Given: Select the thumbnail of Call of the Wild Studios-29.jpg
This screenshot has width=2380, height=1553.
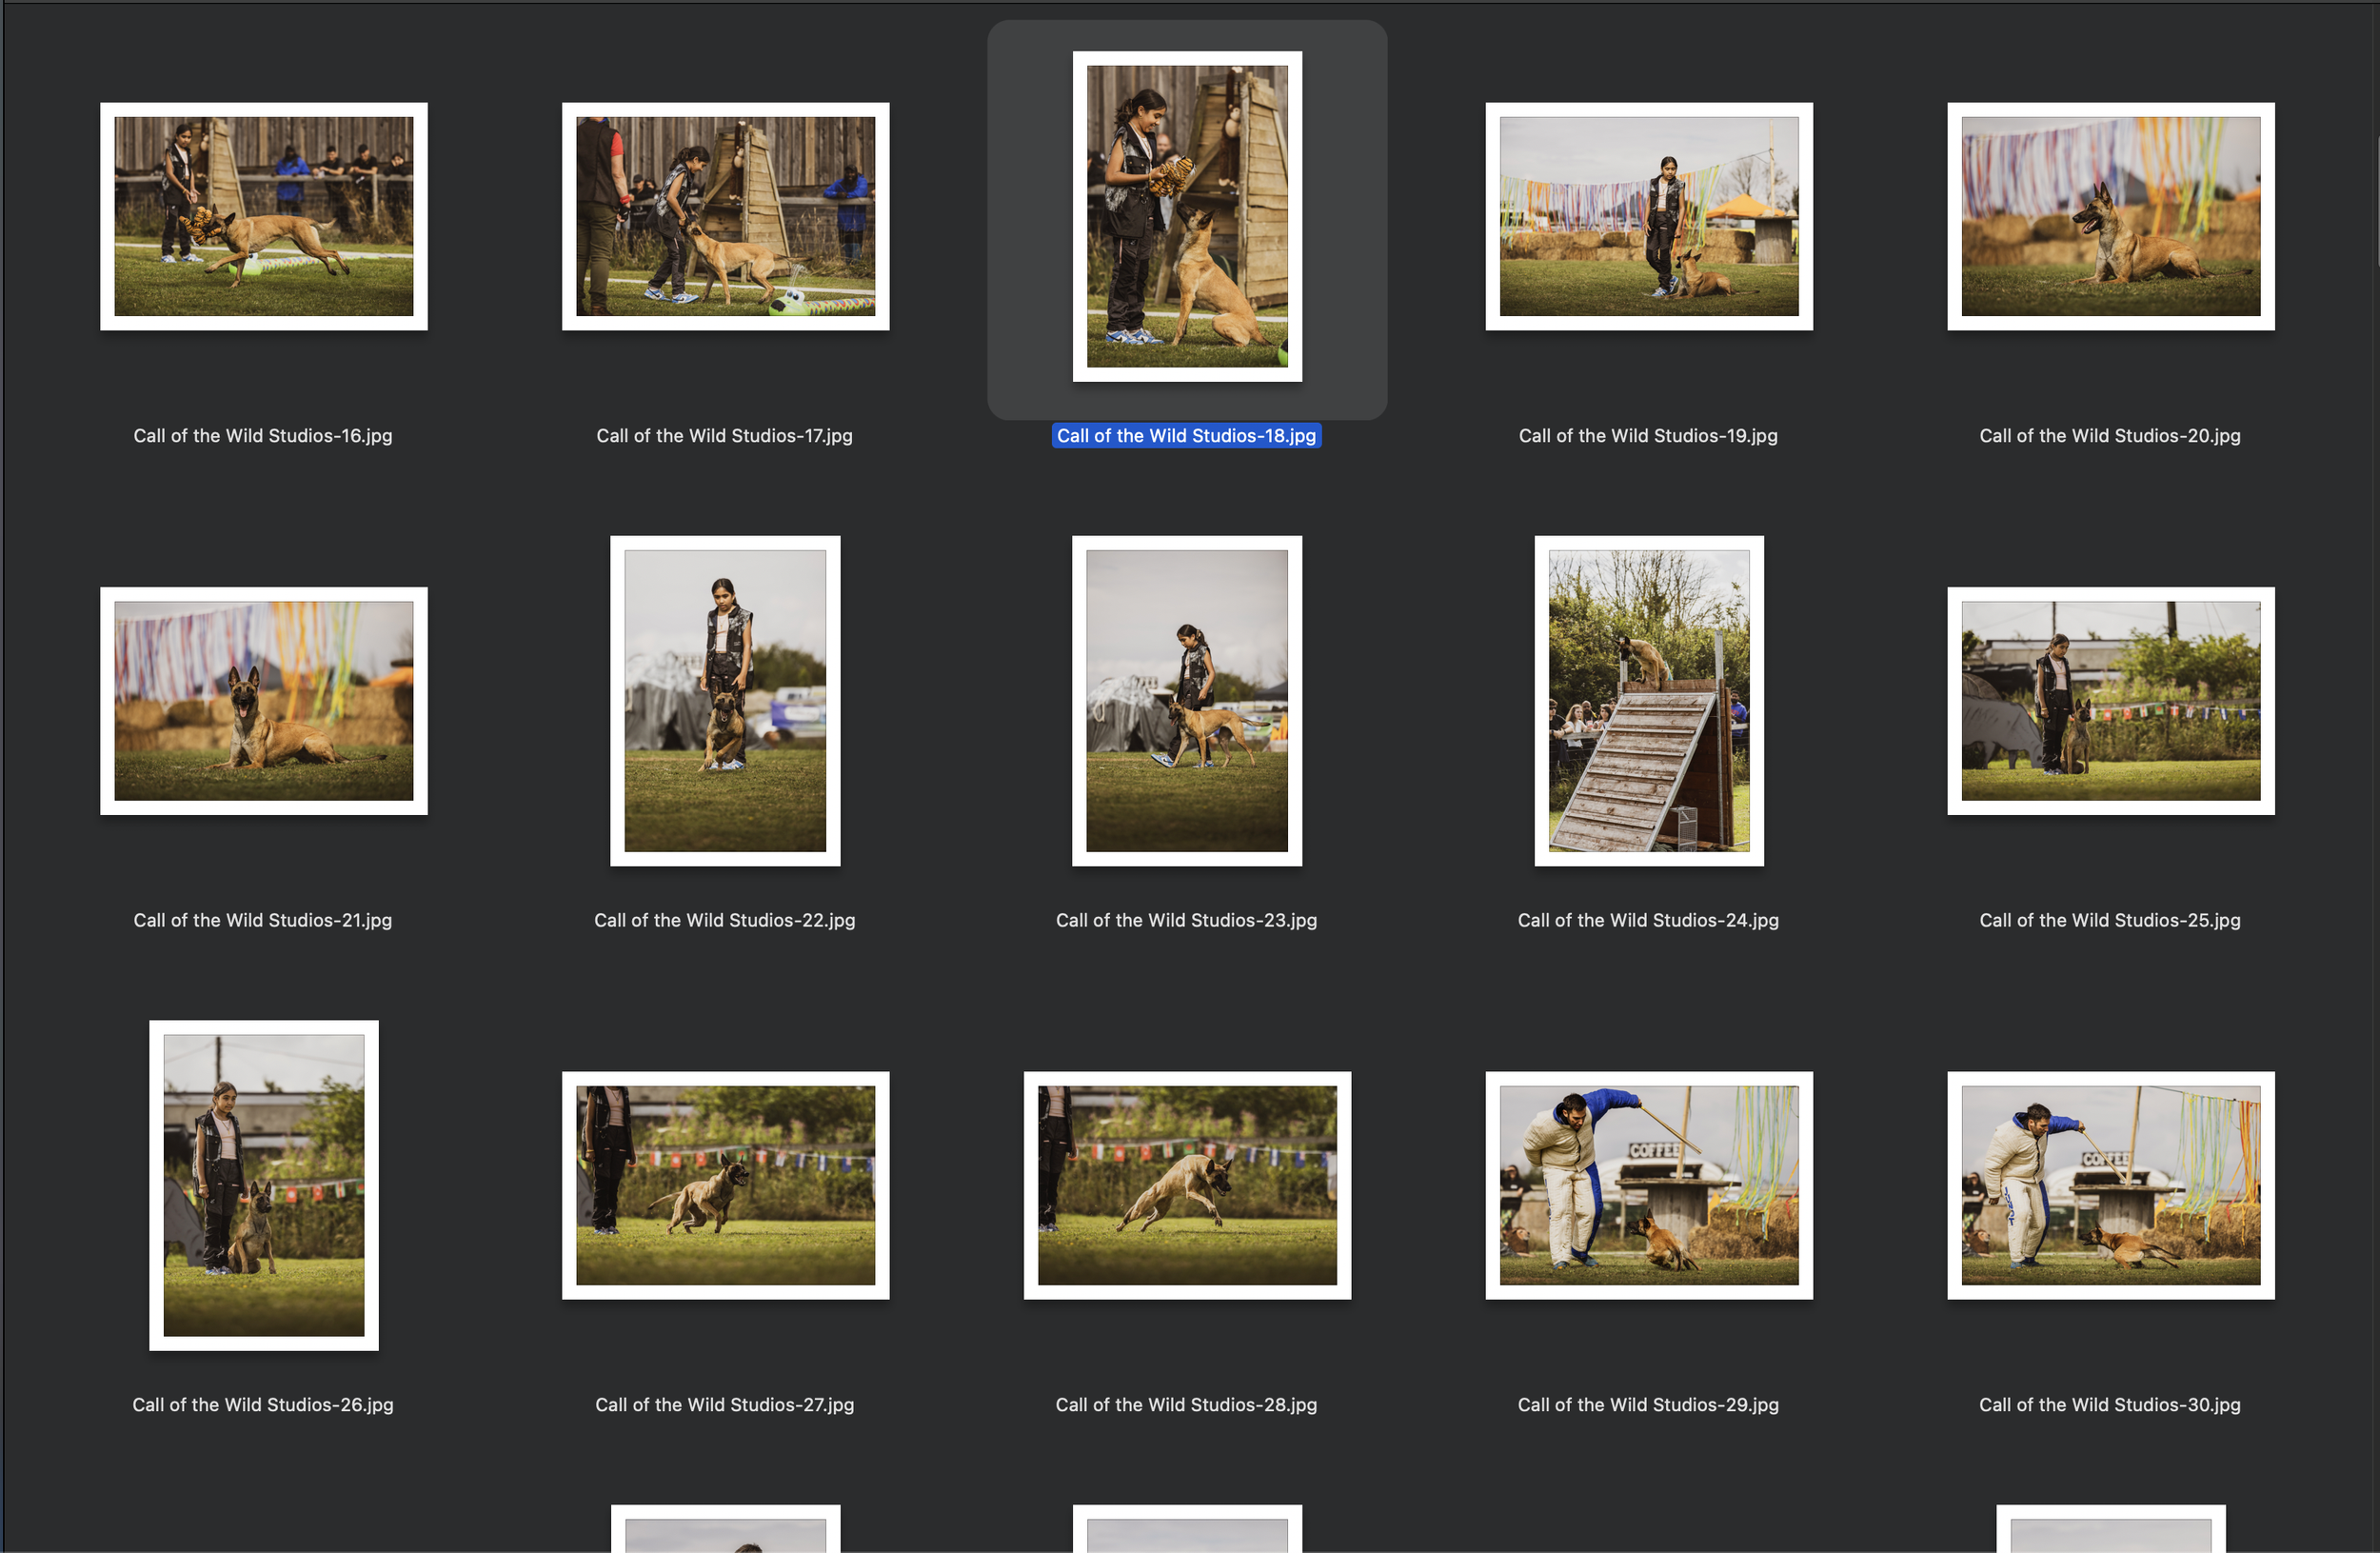Looking at the screenshot, I should (1649, 1185).
